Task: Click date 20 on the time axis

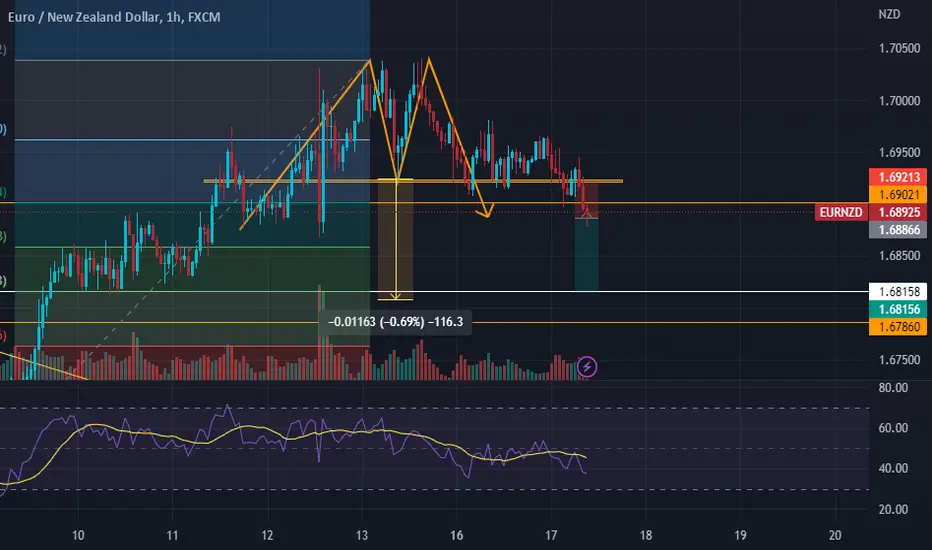Action: point(835,535)
